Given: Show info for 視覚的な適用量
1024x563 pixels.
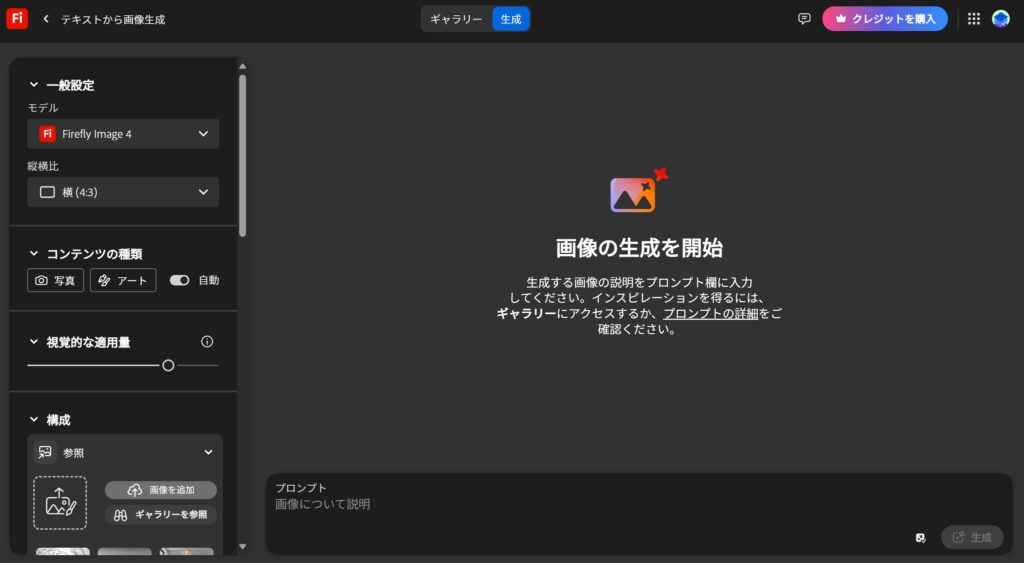Looking at the screenshot, I should coord(207,342).
